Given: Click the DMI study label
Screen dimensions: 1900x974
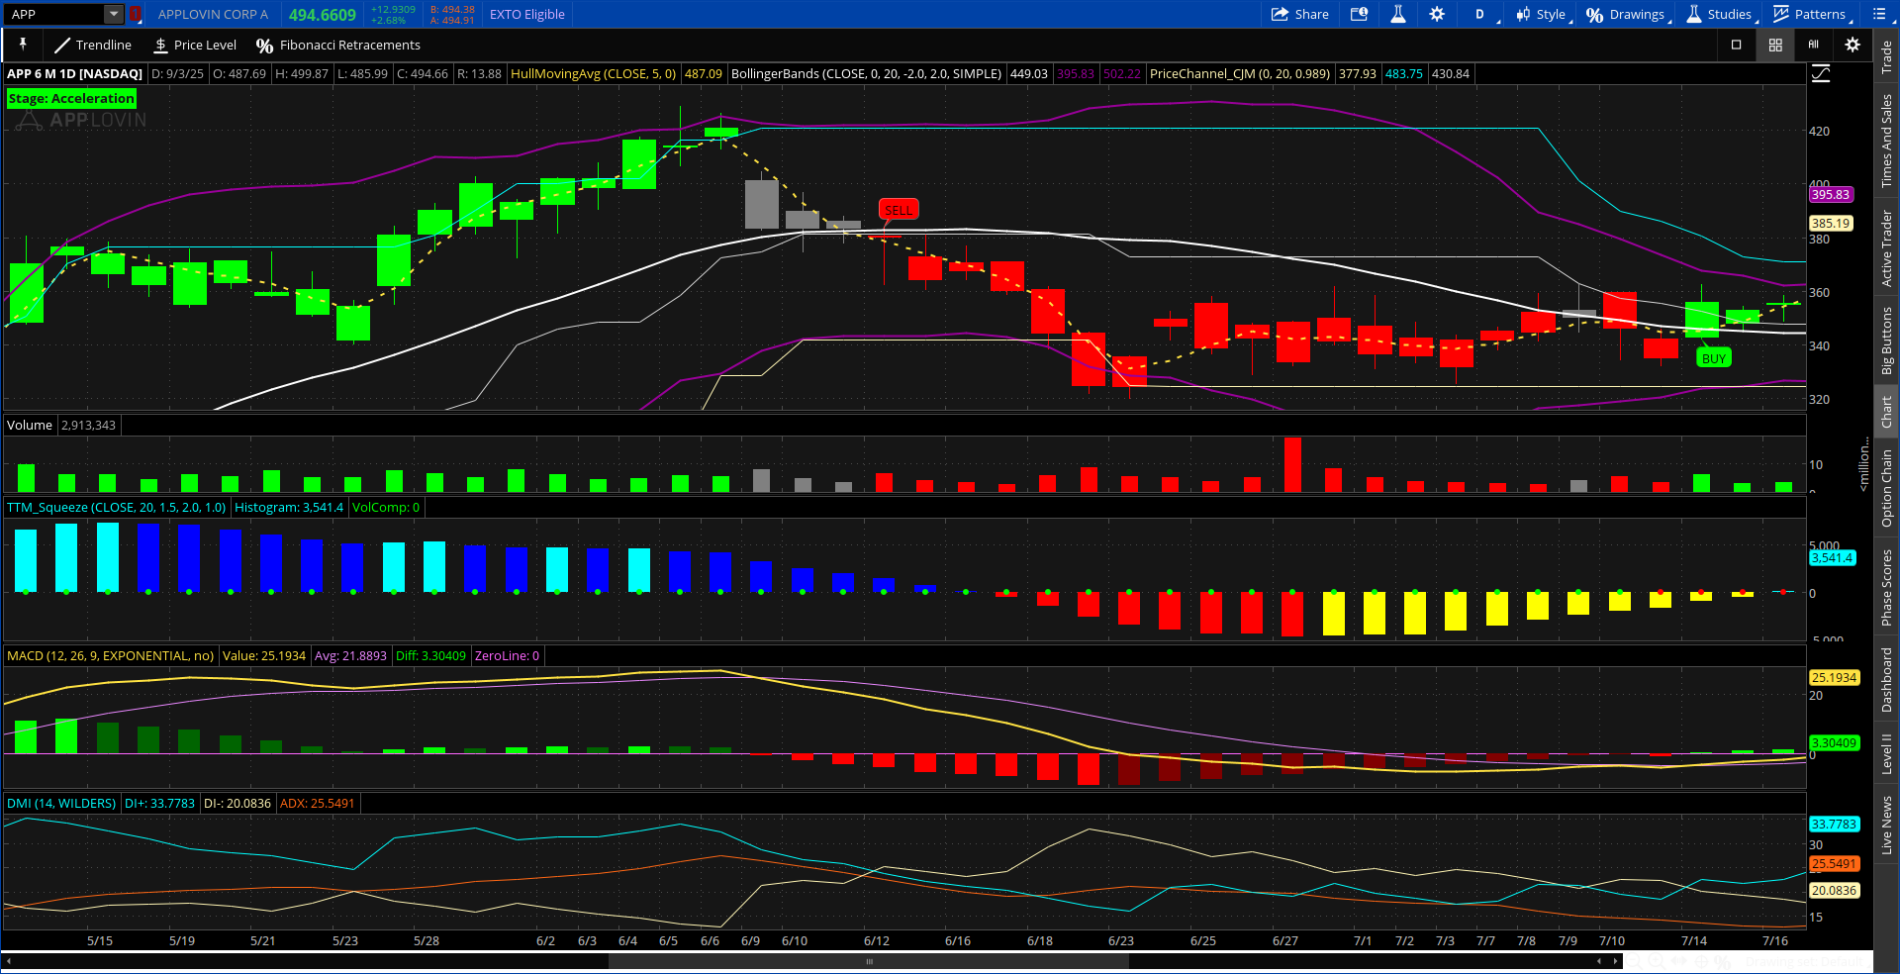Looking at the screenshot, I should point(61,803).
